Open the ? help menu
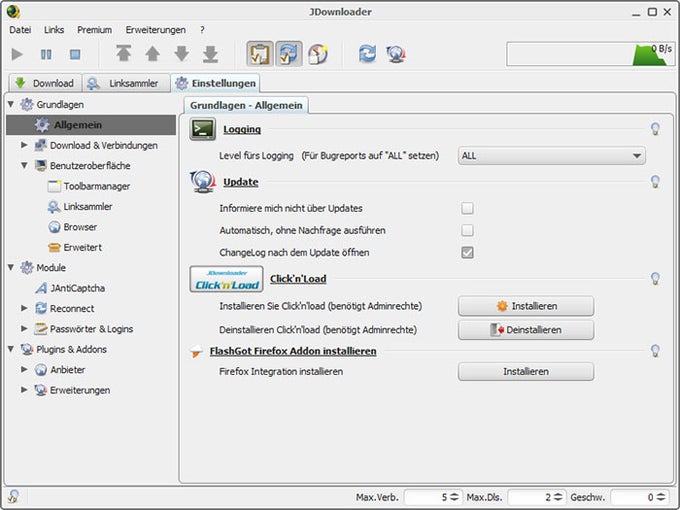This screenshot has height=510, width=680. point(202,30)
